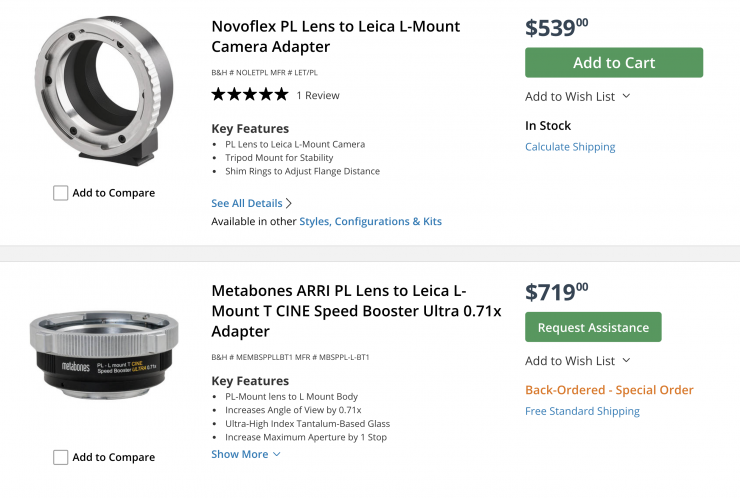The height and width of the screenshot is (498, 740).
Task: Expand Add to Wish List under $539
Action: click(x=578, y=96)
